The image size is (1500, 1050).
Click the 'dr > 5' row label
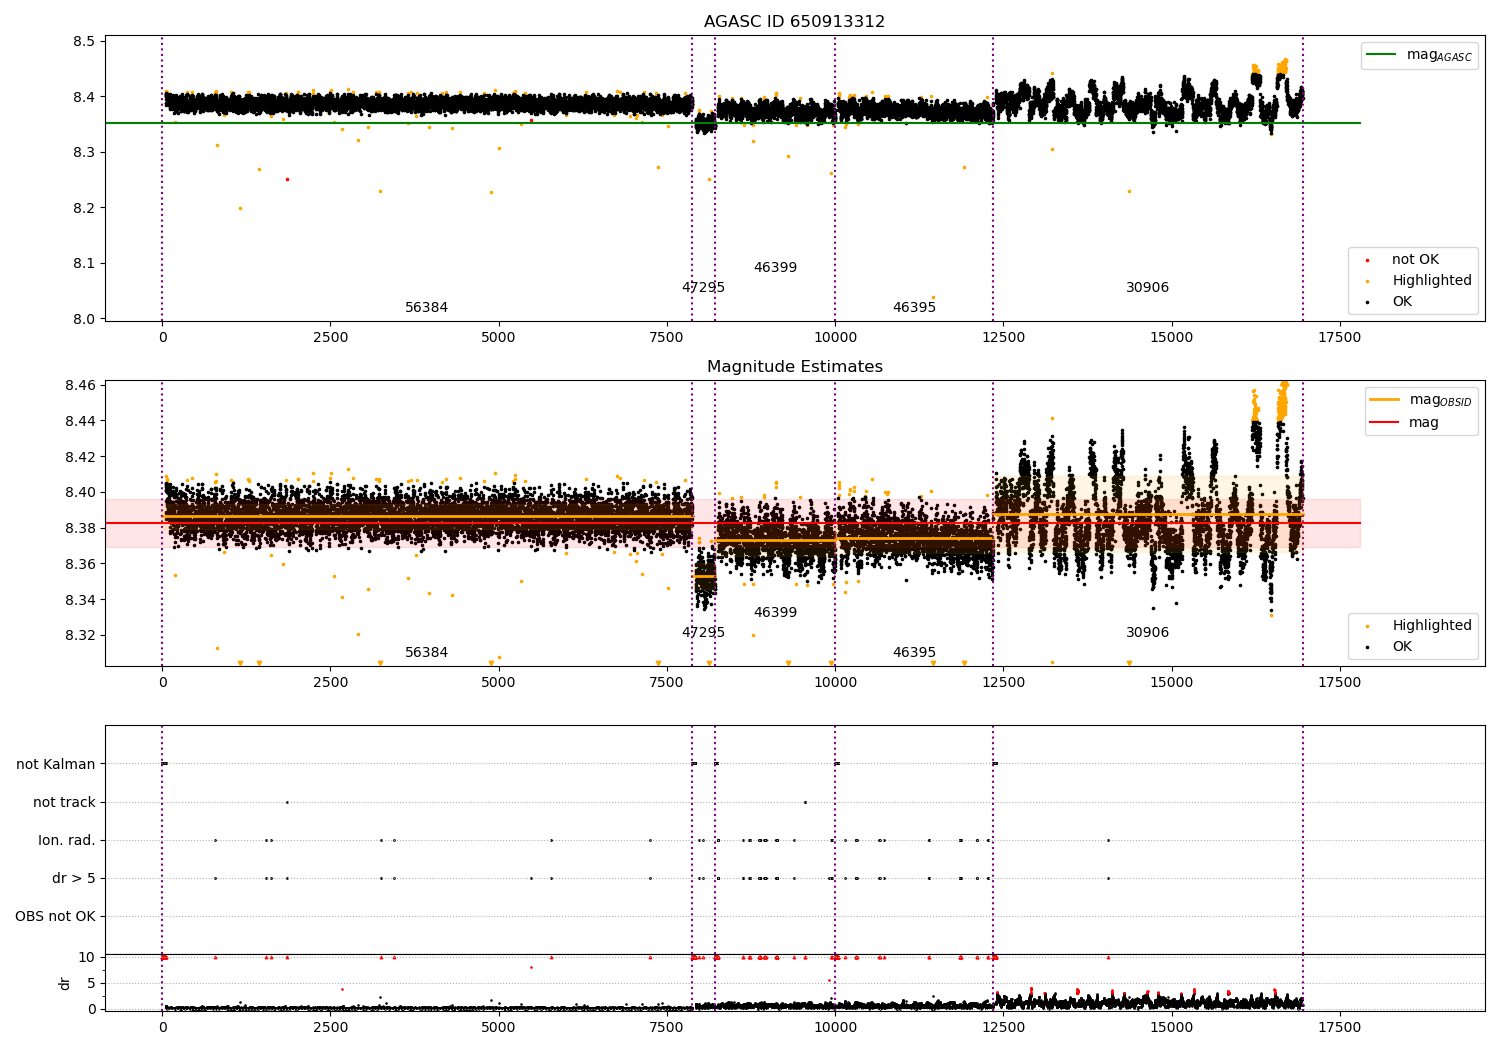[x=74, y=879]
